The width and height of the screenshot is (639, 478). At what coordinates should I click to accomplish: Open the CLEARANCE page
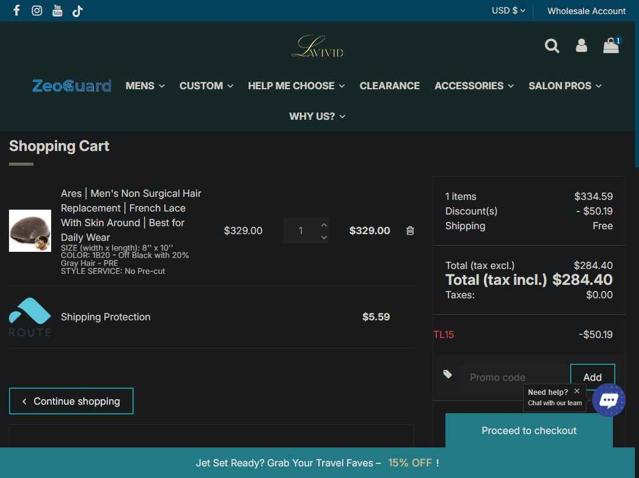pyautogui.click(x=390, y=86)
